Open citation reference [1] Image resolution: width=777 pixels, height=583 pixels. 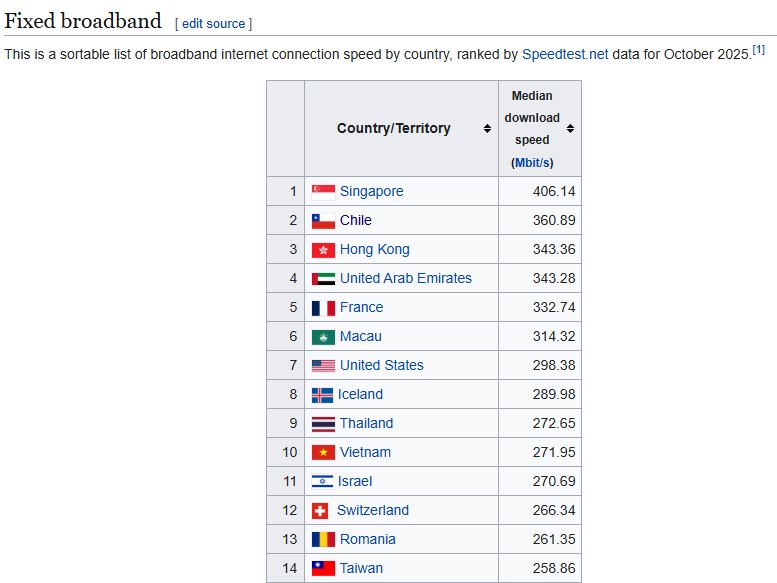pyautogui.click(x=759, y=50)
